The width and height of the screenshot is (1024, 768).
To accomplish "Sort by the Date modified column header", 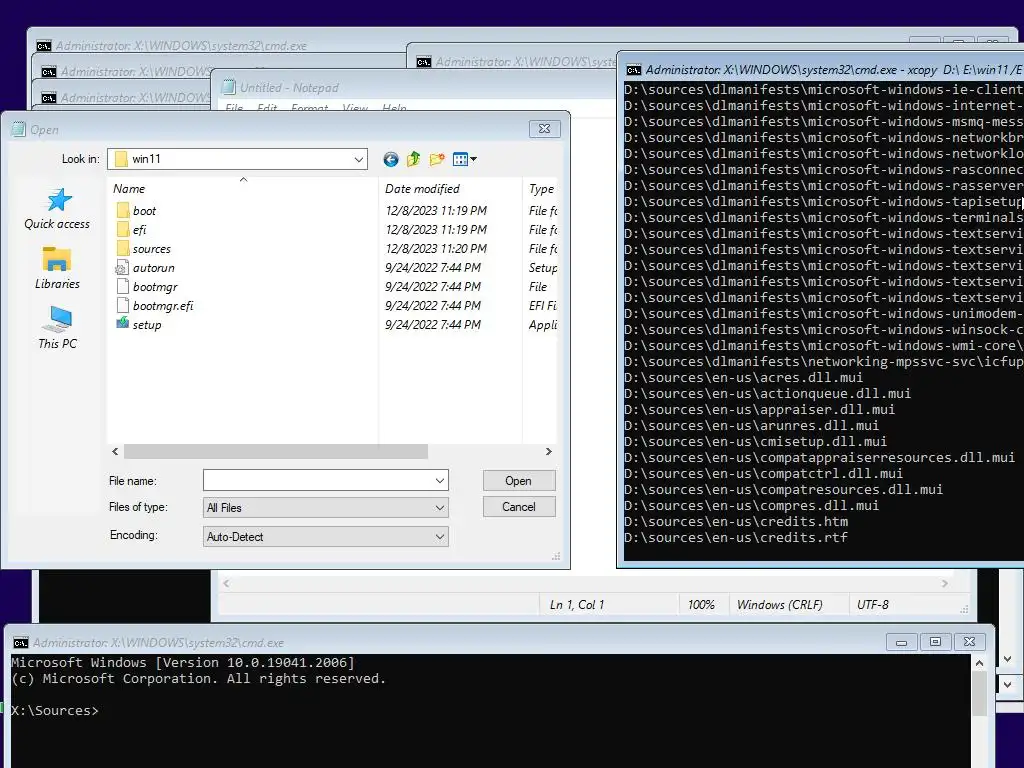I will pyautogui.click(x=450, y=189).
